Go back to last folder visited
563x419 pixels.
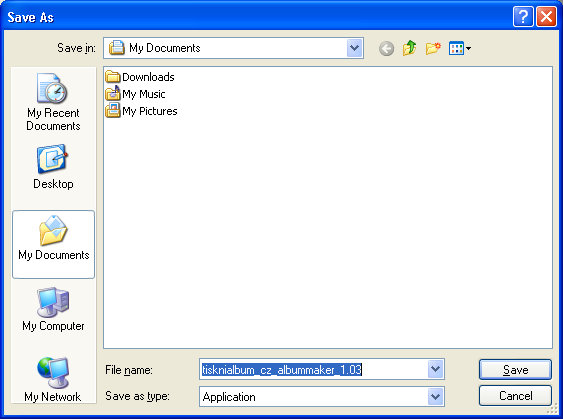point(386,48)
